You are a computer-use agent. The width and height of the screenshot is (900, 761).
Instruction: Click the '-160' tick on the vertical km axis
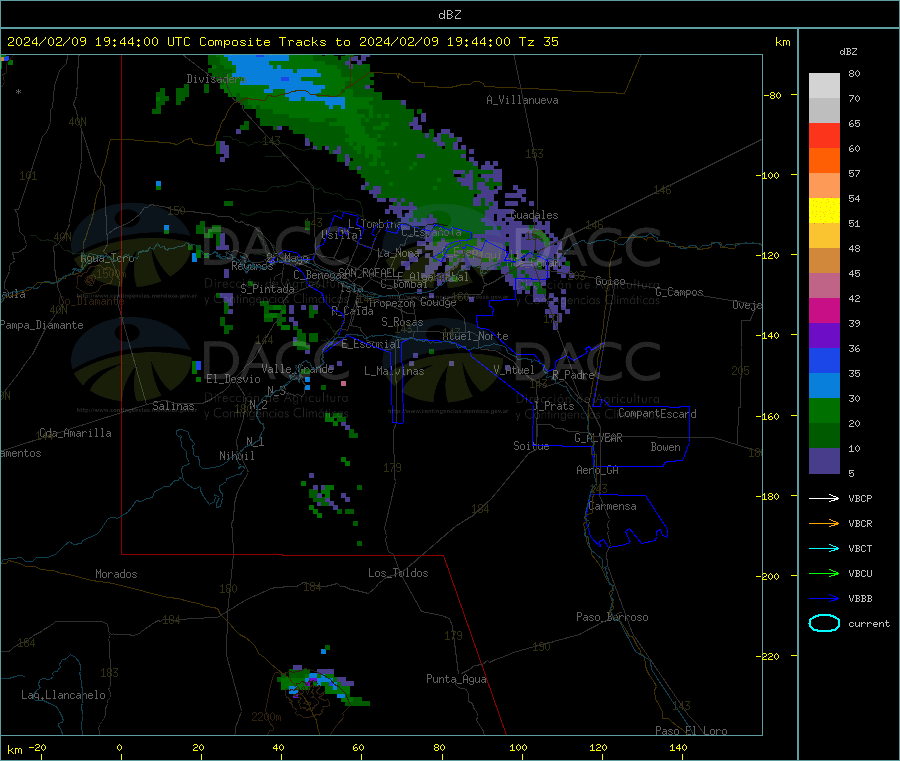point(768,416)
